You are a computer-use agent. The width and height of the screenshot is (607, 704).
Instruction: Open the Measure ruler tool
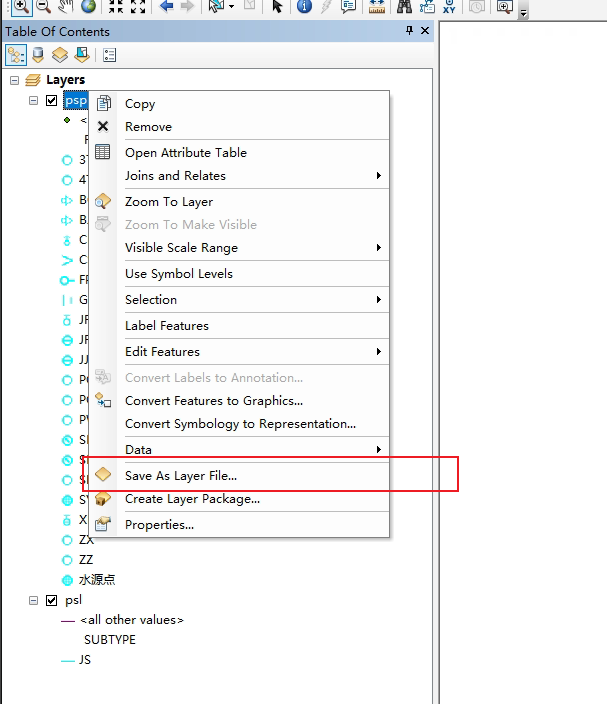(377, 6)
